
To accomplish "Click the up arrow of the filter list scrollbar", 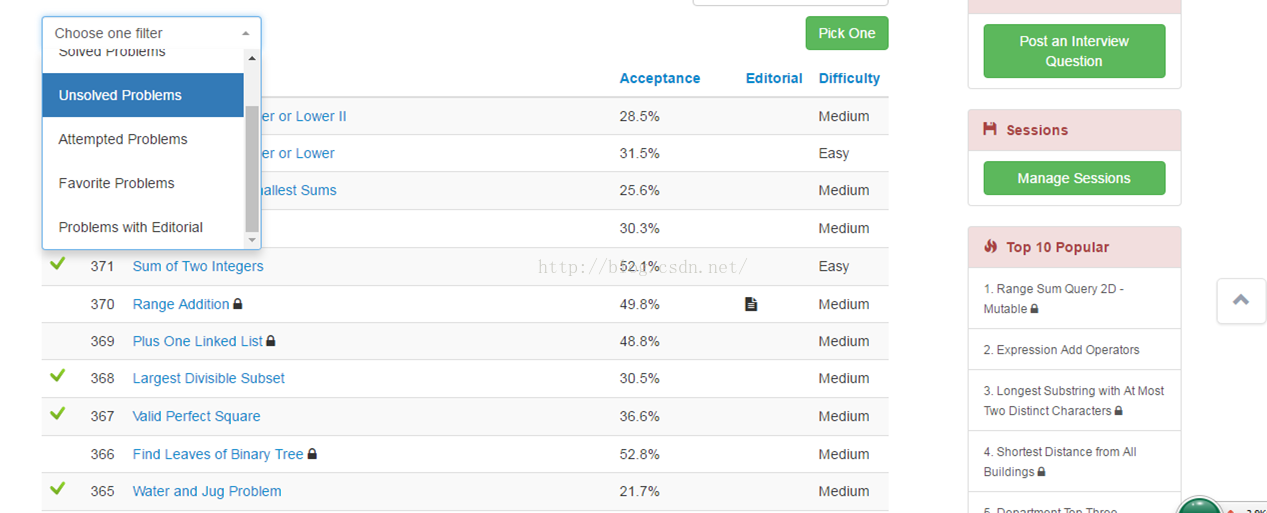I will 252,59.
